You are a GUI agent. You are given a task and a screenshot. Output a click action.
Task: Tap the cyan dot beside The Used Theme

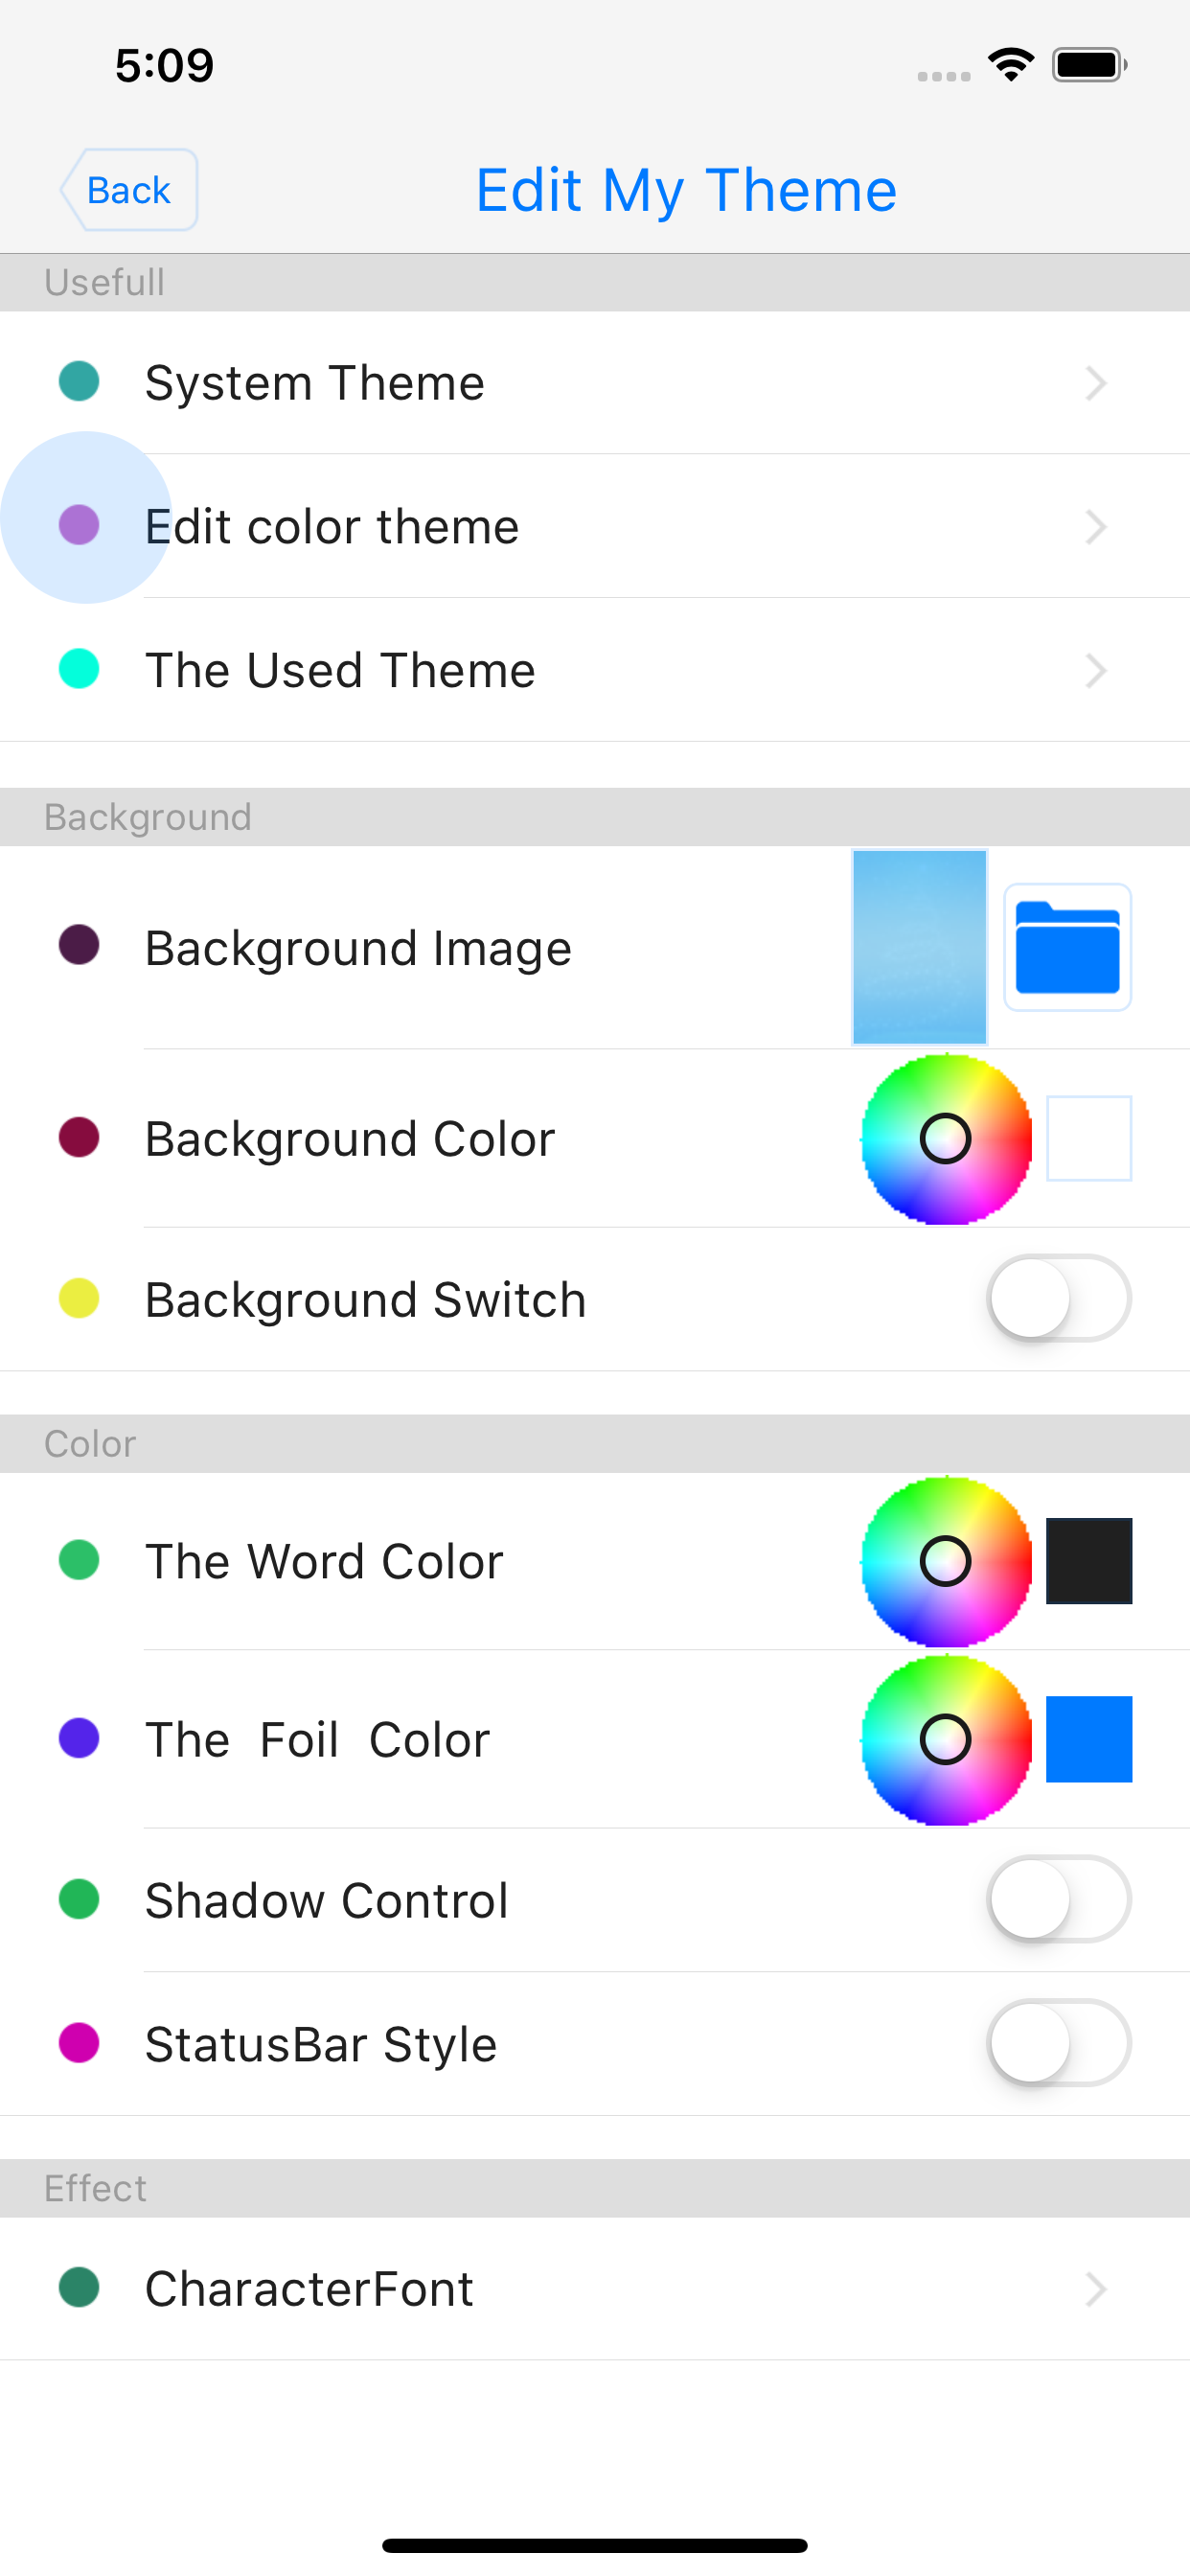pyautogui.click(x=79, y=669)
